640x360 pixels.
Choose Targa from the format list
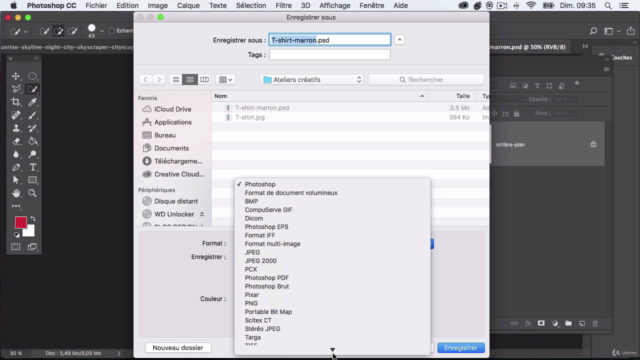coord(253,337)
